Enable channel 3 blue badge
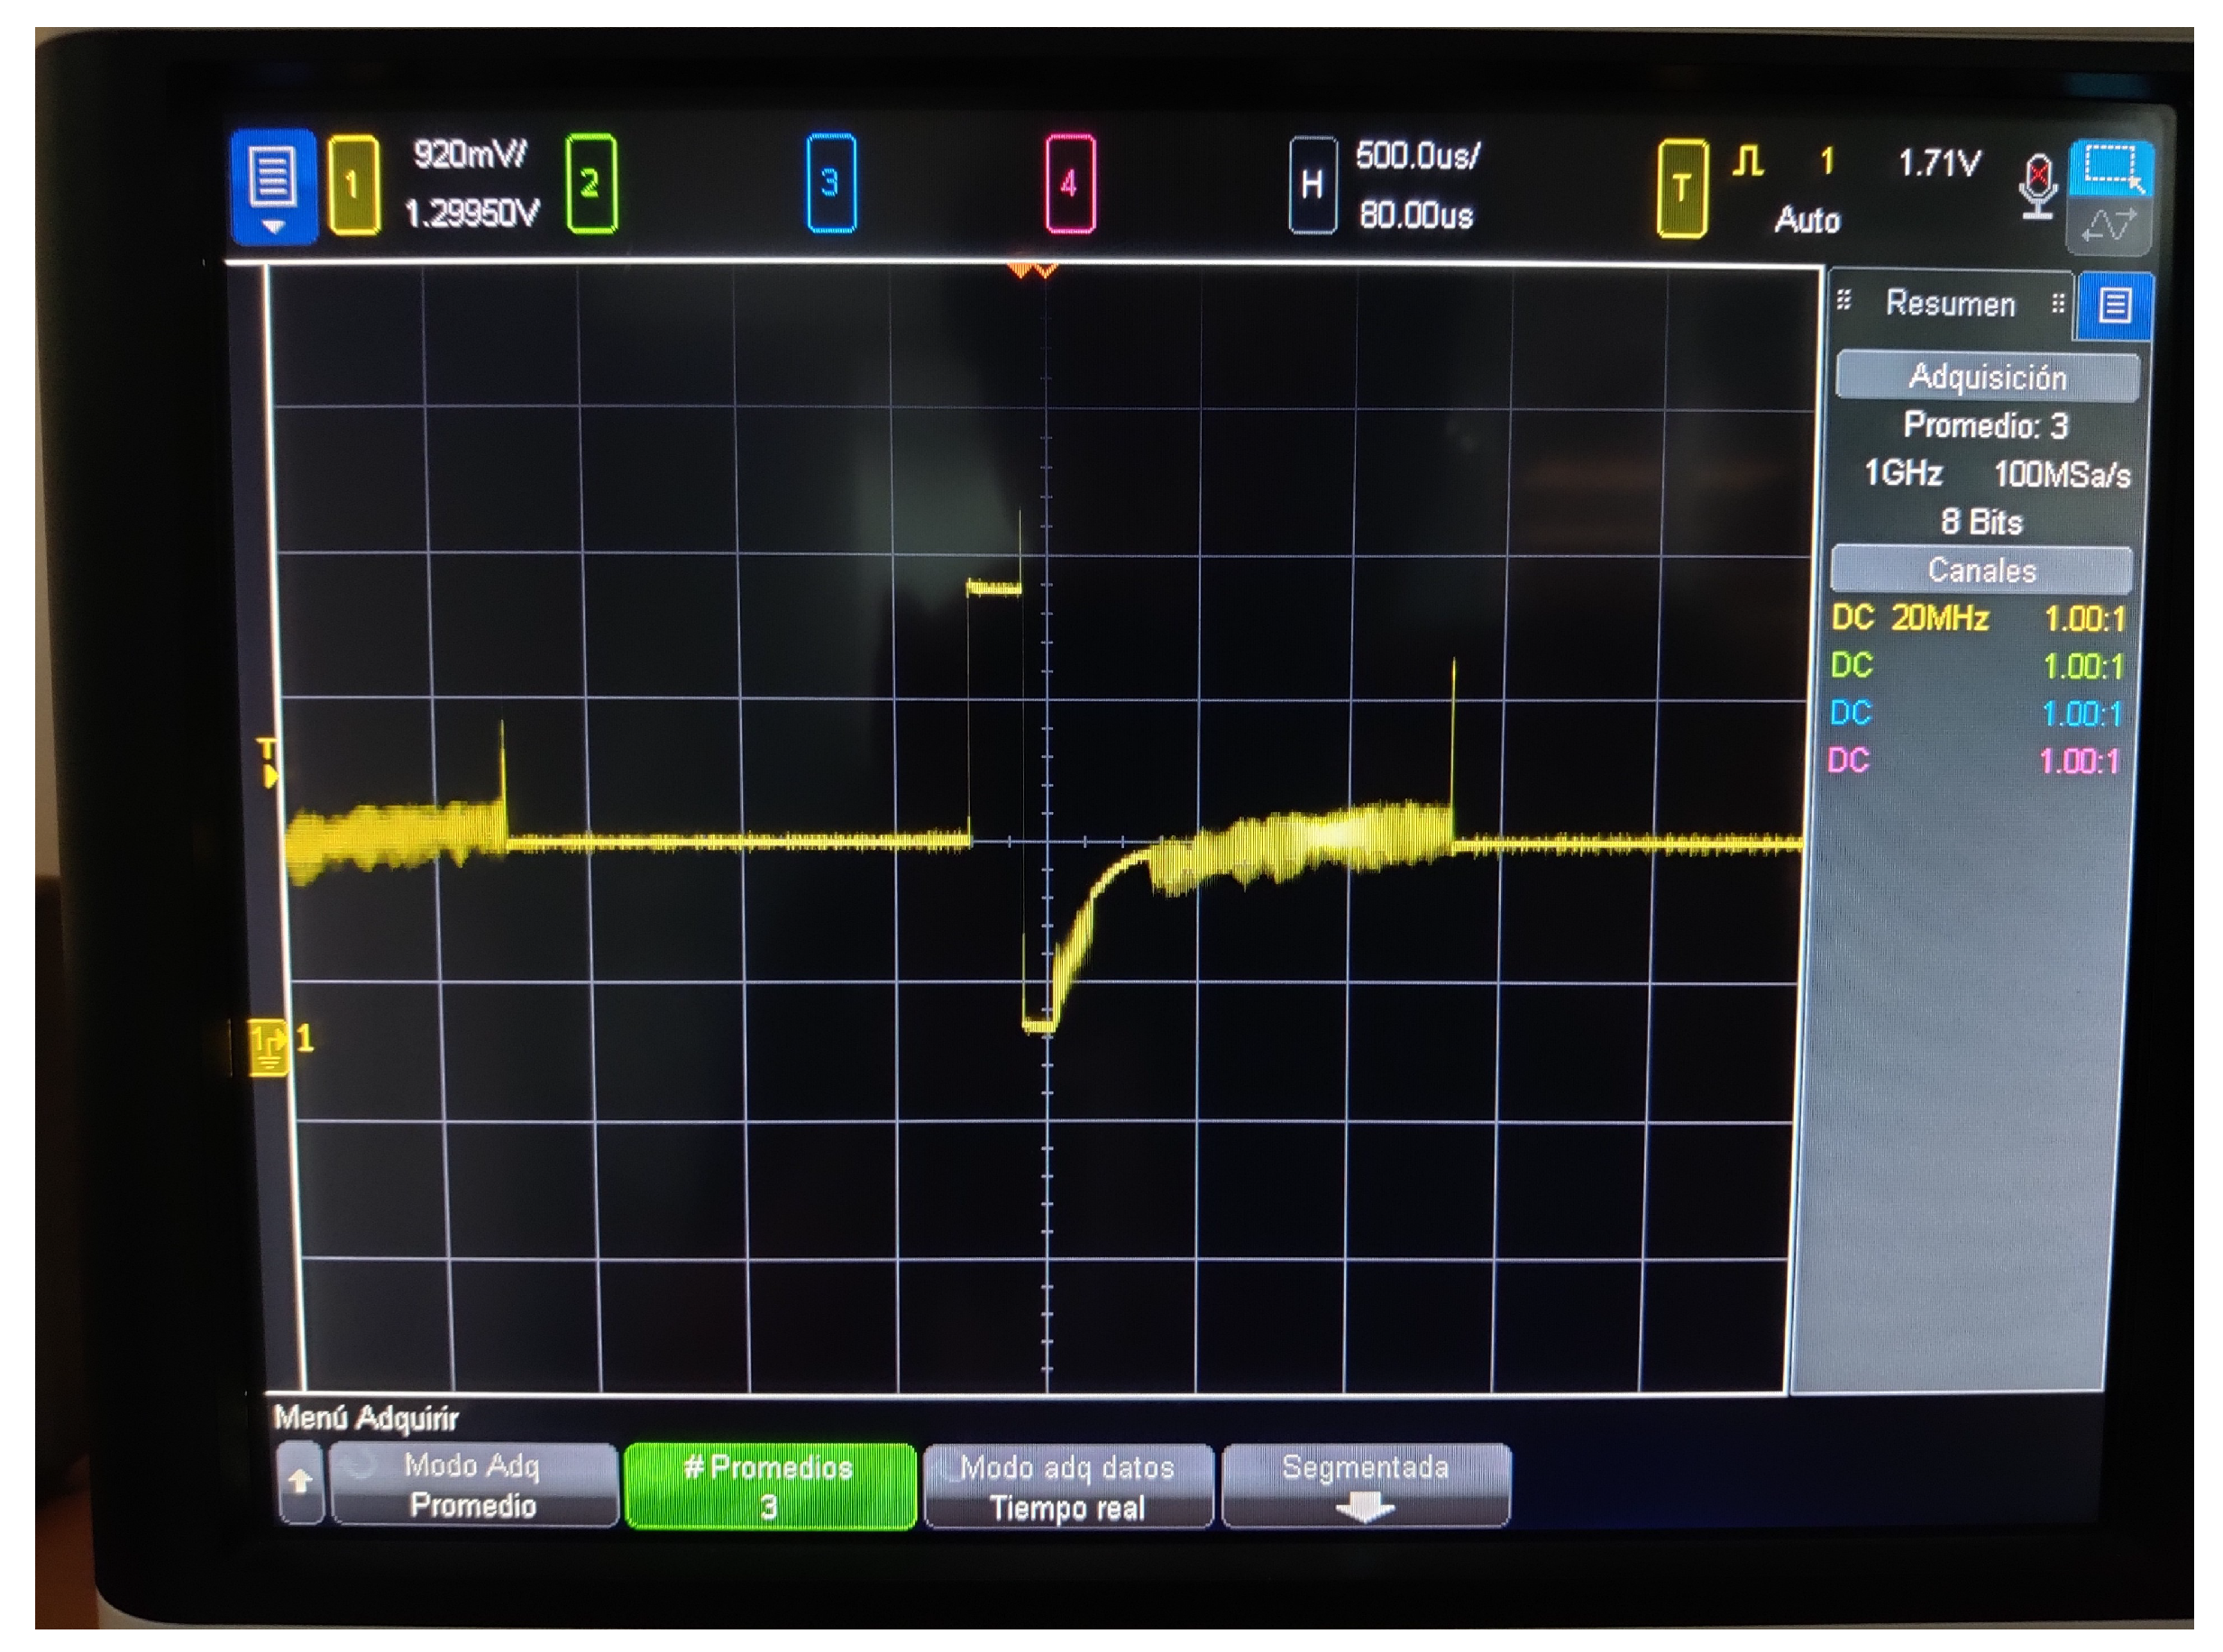Viewport: 2223px width, 1652px height. pyautogui.click(x=831, y=183)
